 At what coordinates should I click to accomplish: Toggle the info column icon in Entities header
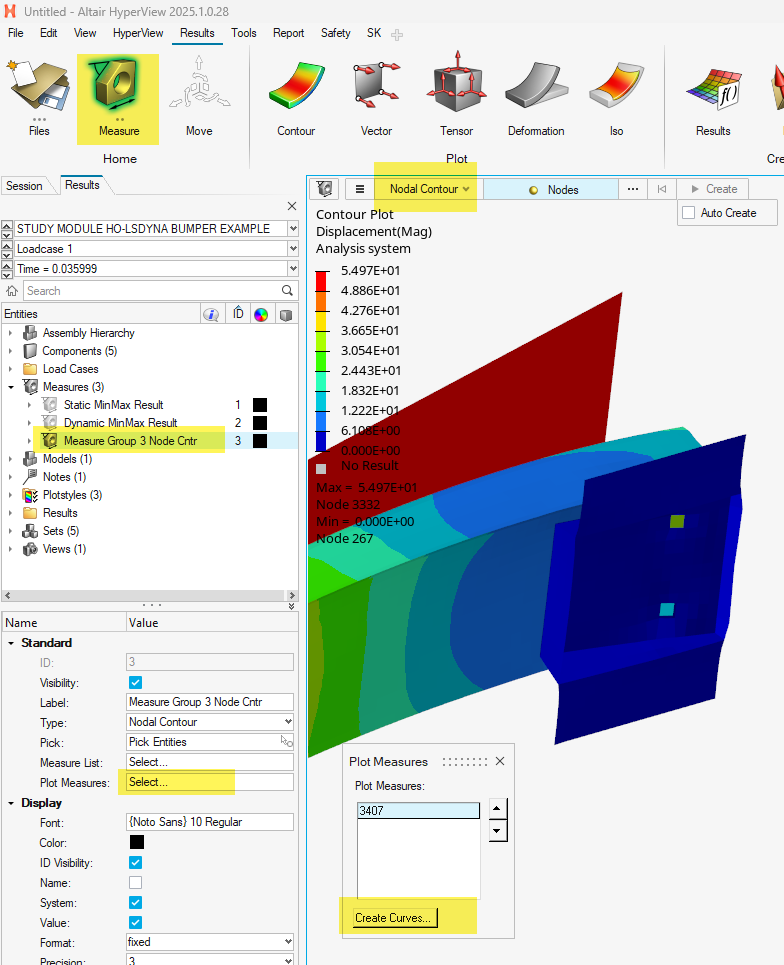211,314
